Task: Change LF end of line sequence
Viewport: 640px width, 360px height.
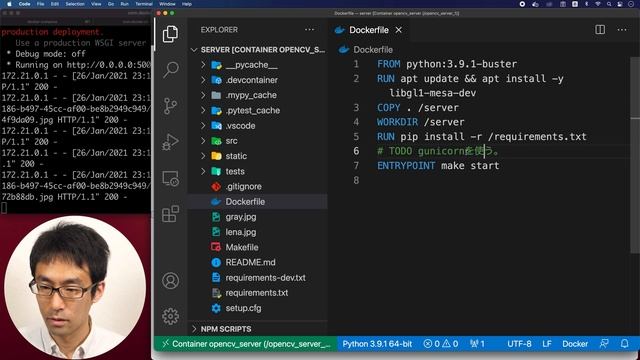Action: [547, 344]
